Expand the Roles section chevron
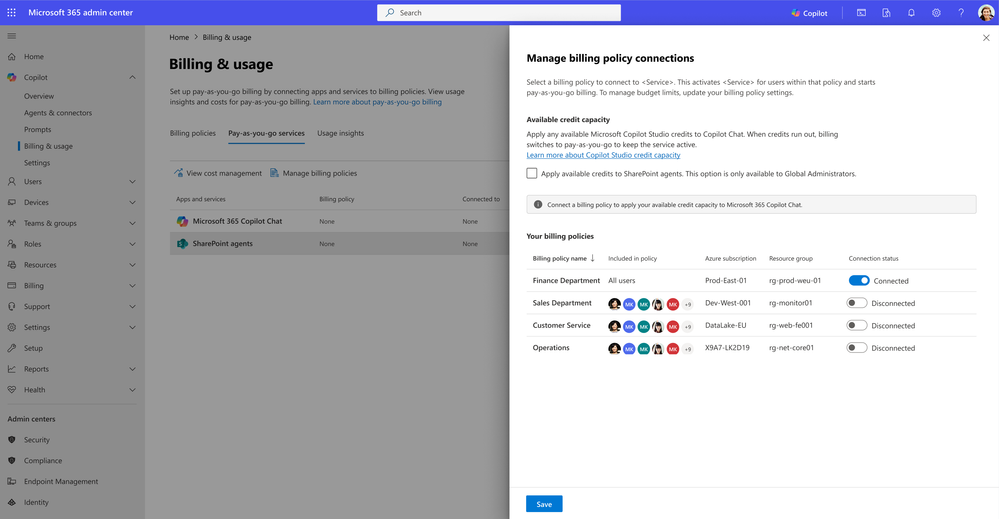Viewport: 999px width, 519px height. pyautogui.click(x=133, y=244)
